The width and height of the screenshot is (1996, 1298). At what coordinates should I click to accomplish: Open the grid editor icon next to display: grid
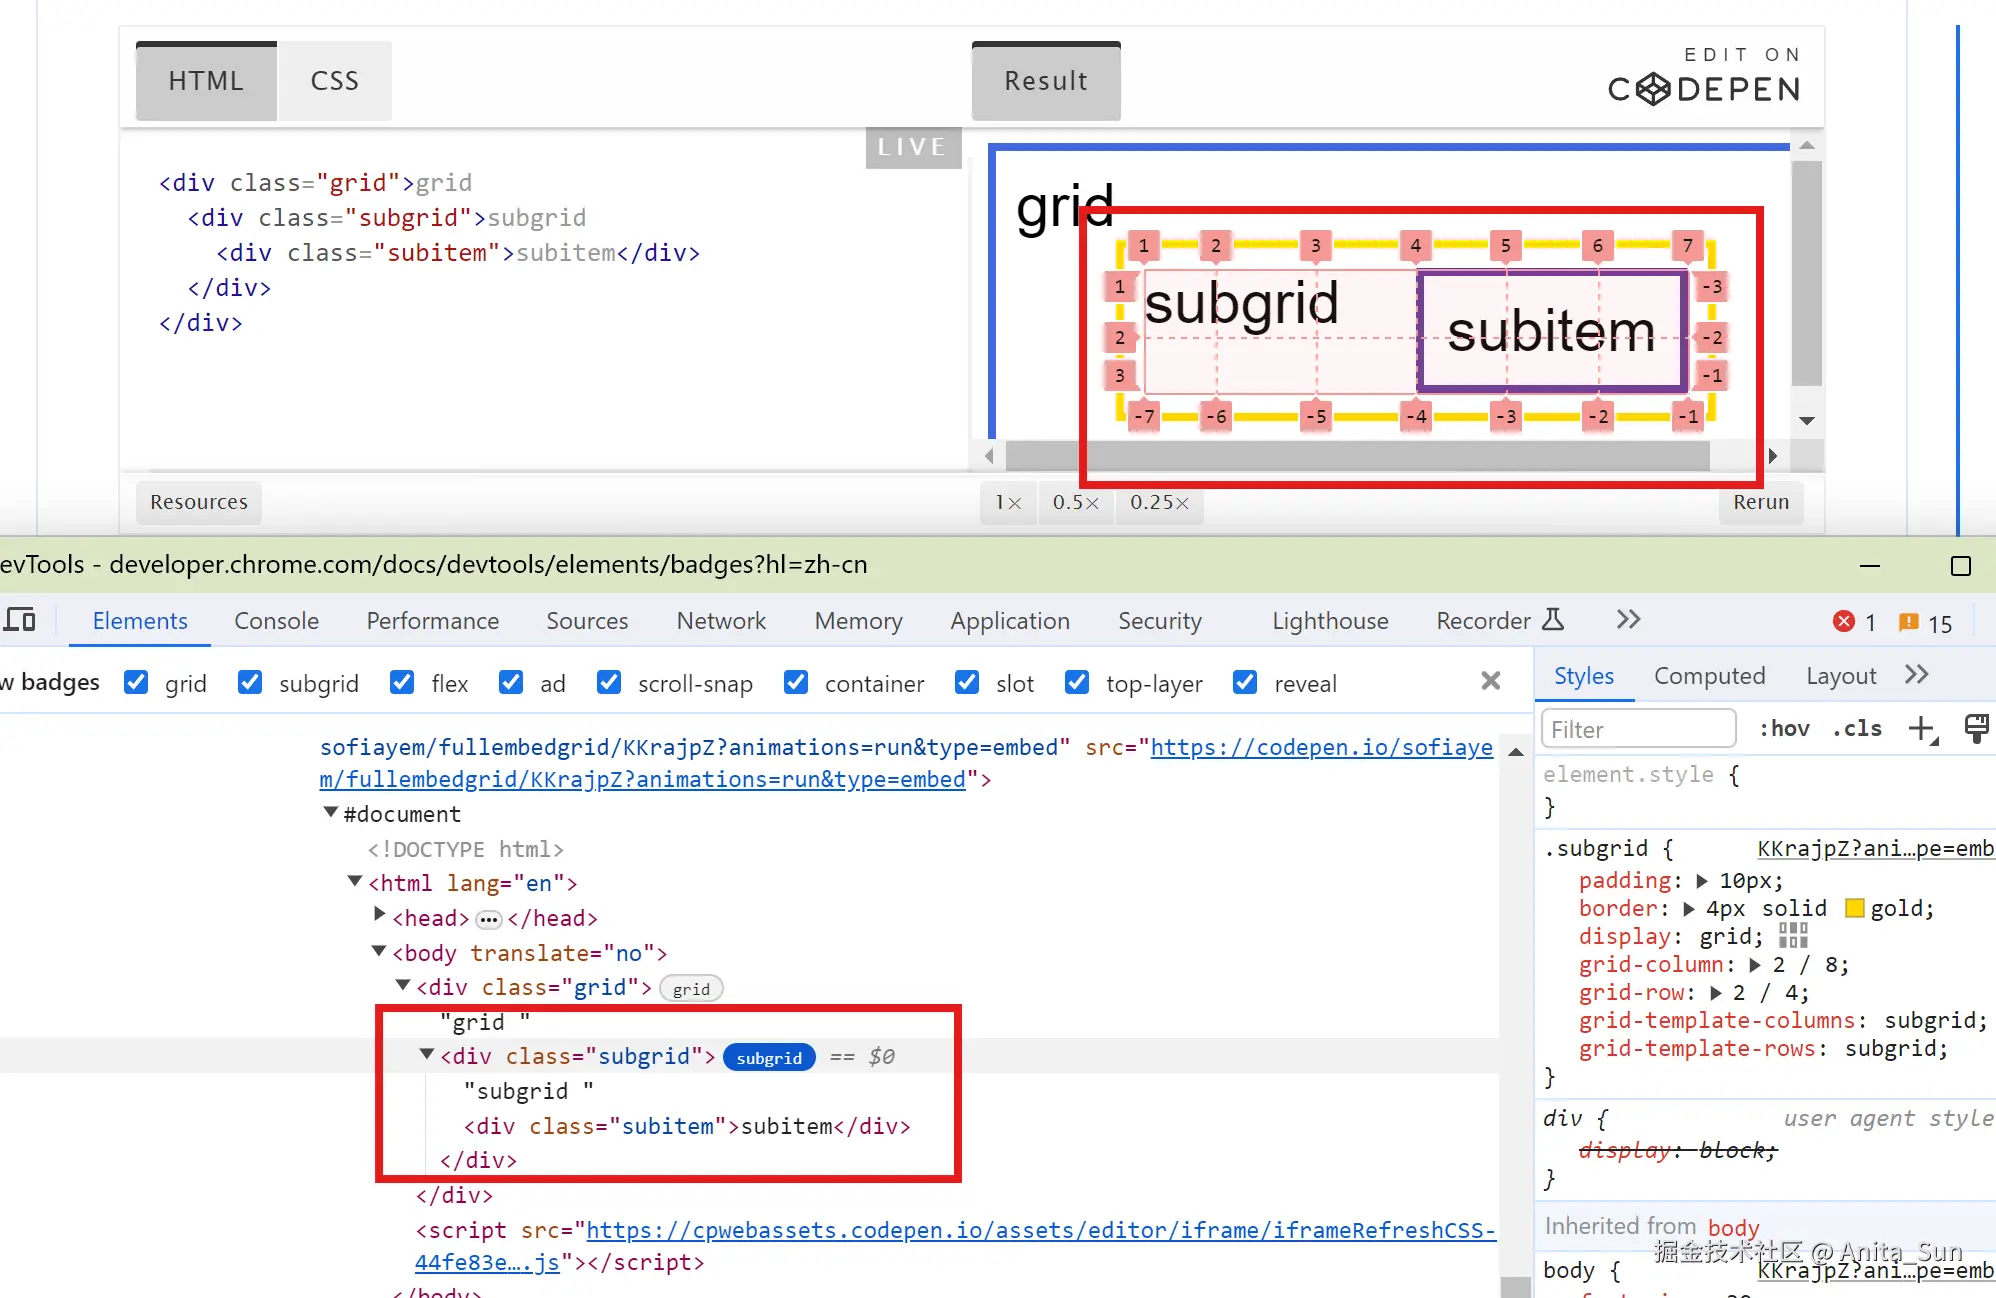pyautogui.click(x=1793, y=936)
